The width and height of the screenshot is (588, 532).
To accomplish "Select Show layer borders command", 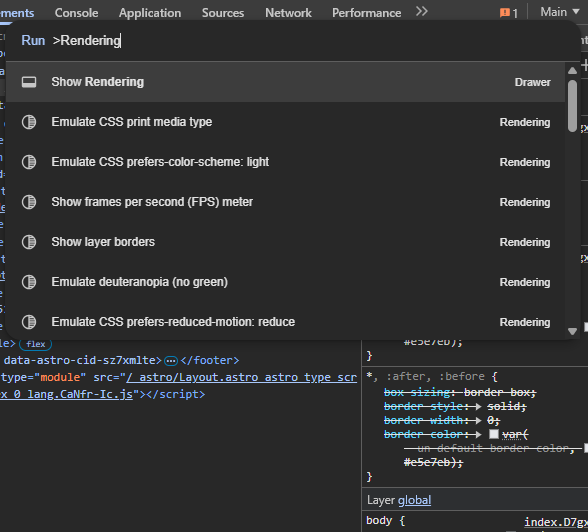I will [x=286, y=242].
